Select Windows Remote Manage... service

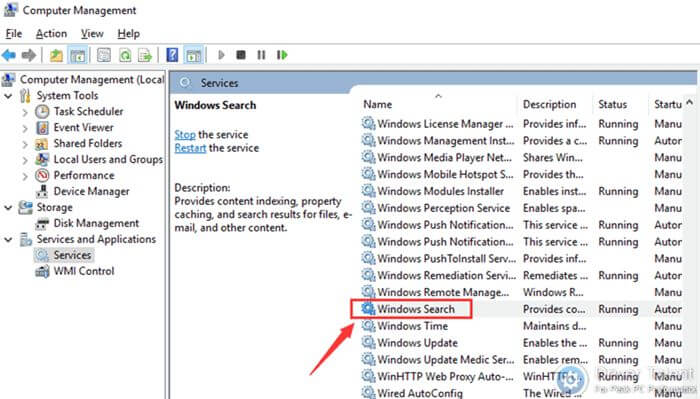(x=521, y=292)
